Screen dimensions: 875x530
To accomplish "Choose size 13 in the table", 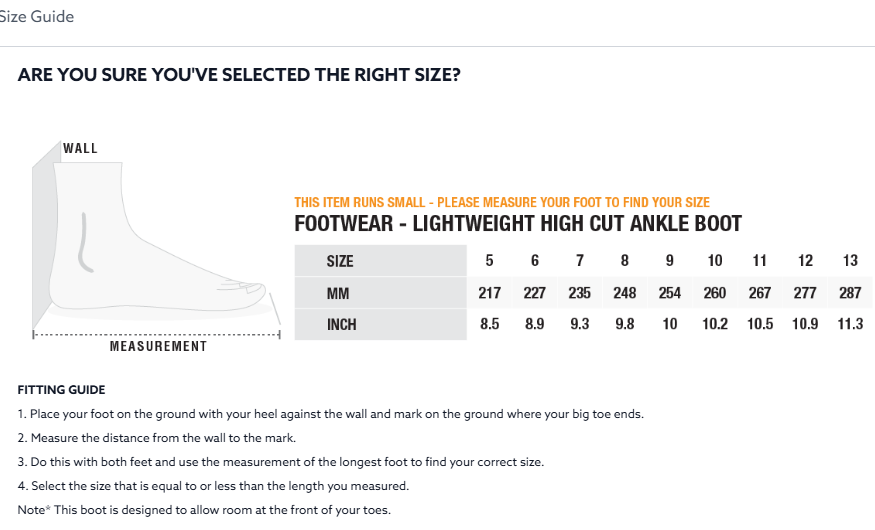I will point(850,261).
